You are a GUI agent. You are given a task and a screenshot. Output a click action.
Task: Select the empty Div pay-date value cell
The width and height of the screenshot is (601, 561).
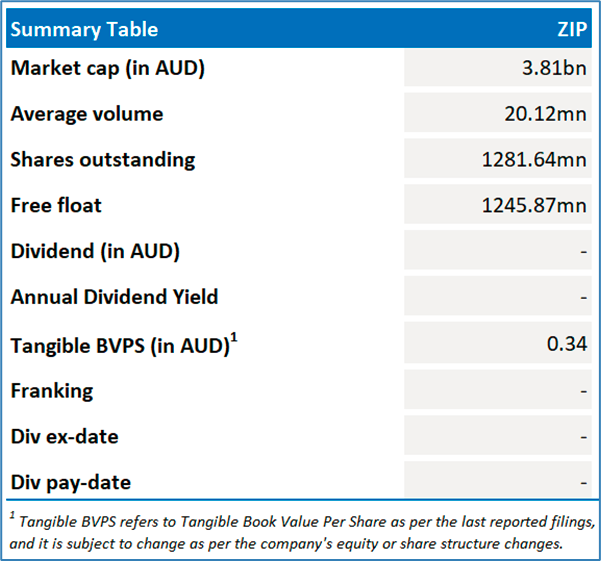coord(497,483)
